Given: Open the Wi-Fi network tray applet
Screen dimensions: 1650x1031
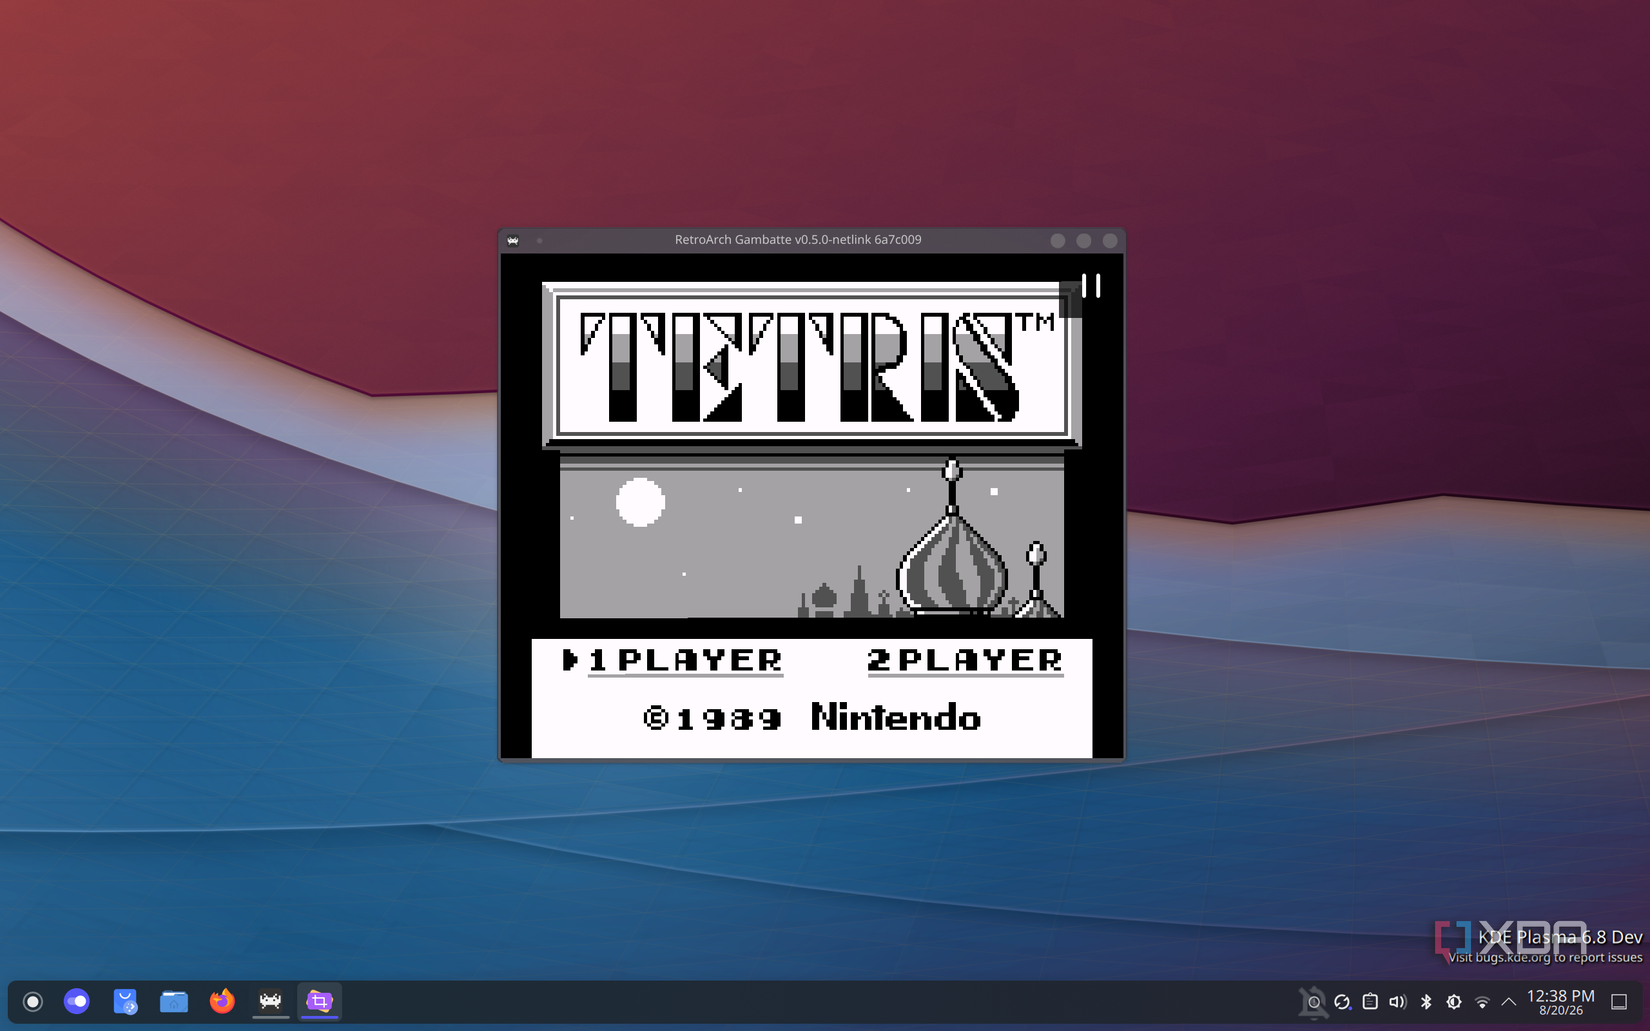Looking at the screenshot, I should click(x=1482, y=1002).
